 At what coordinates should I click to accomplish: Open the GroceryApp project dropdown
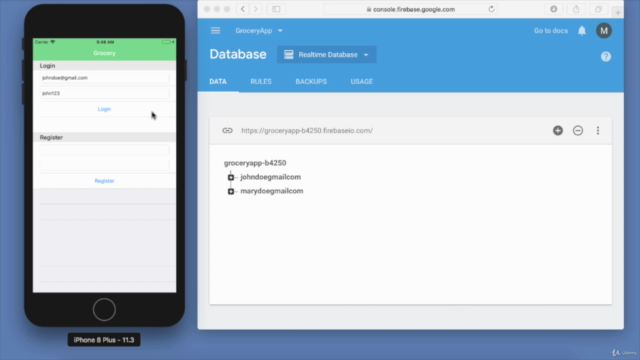point(259,31)
